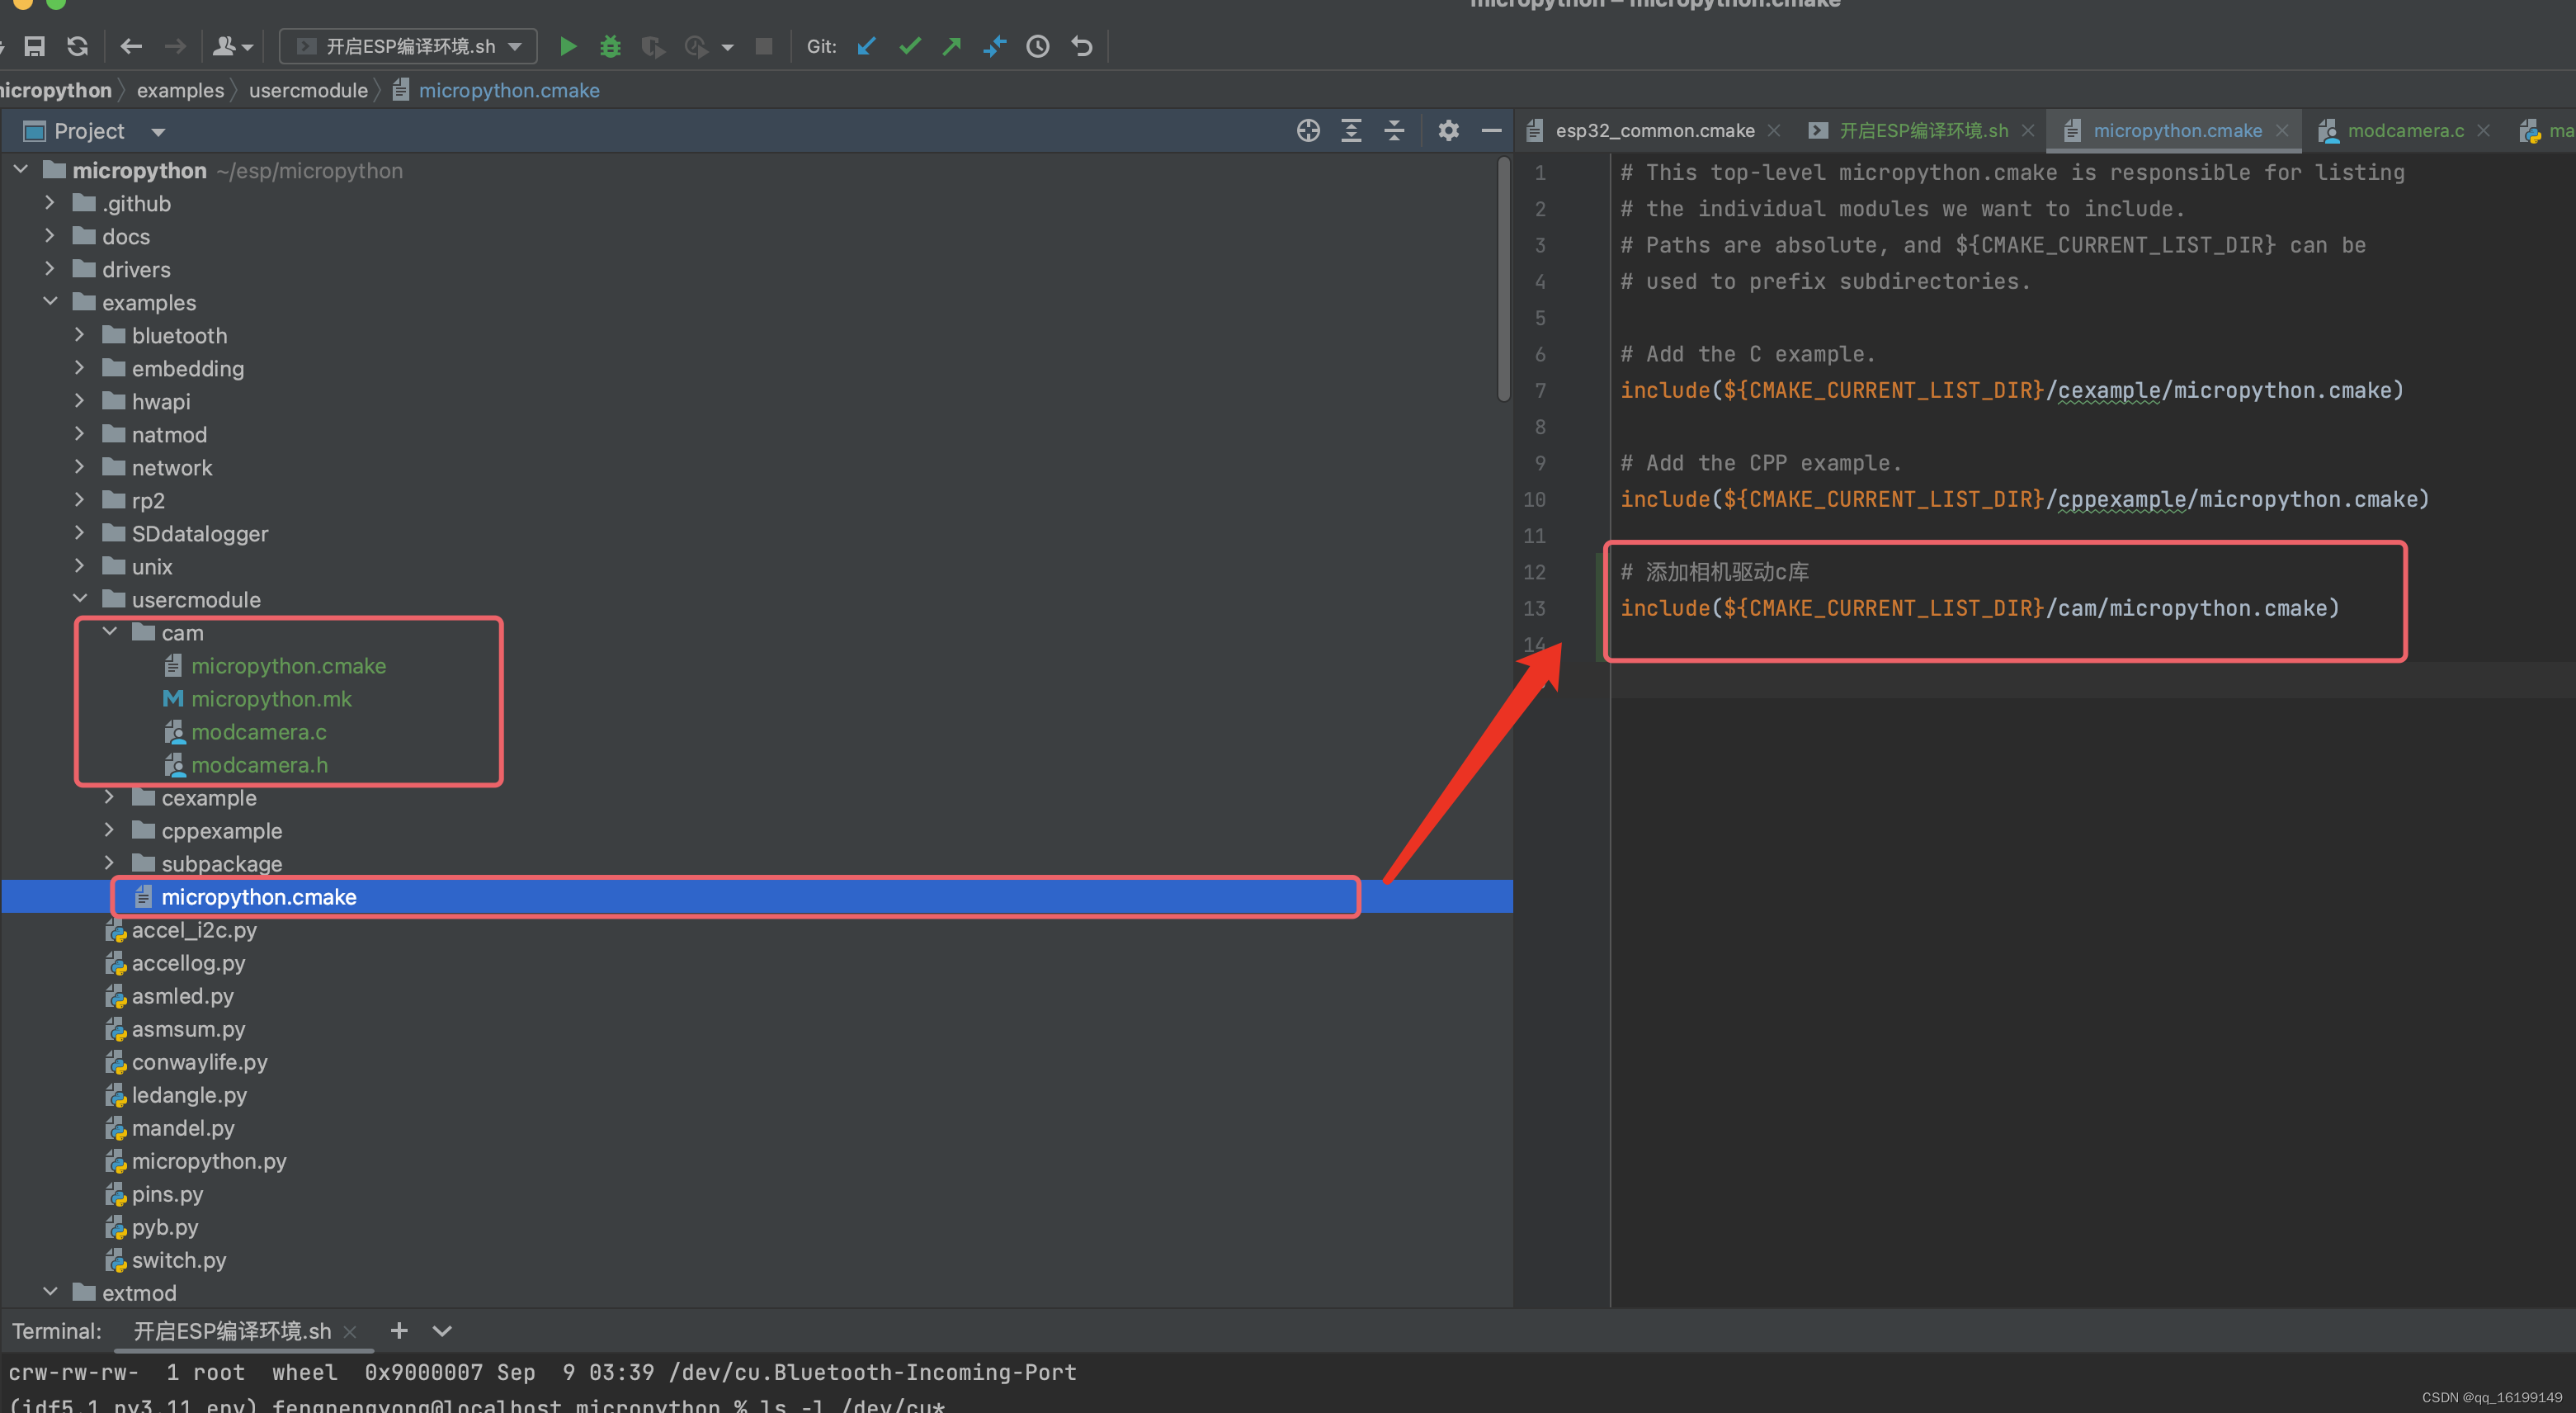Image resolution: width=2576 pixels, height=1413 pixels.
Task: Switch to the esp32_common.cmake tab
Action: pos(1655,130)
